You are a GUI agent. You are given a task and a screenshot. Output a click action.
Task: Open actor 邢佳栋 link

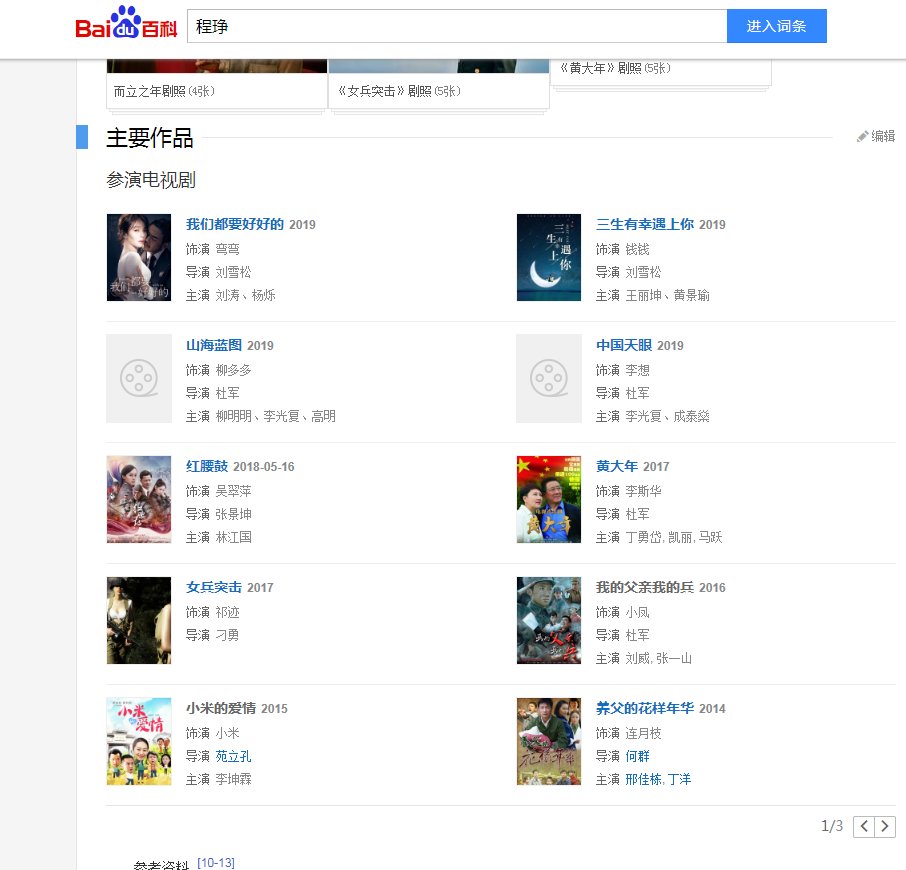[644, 779]
